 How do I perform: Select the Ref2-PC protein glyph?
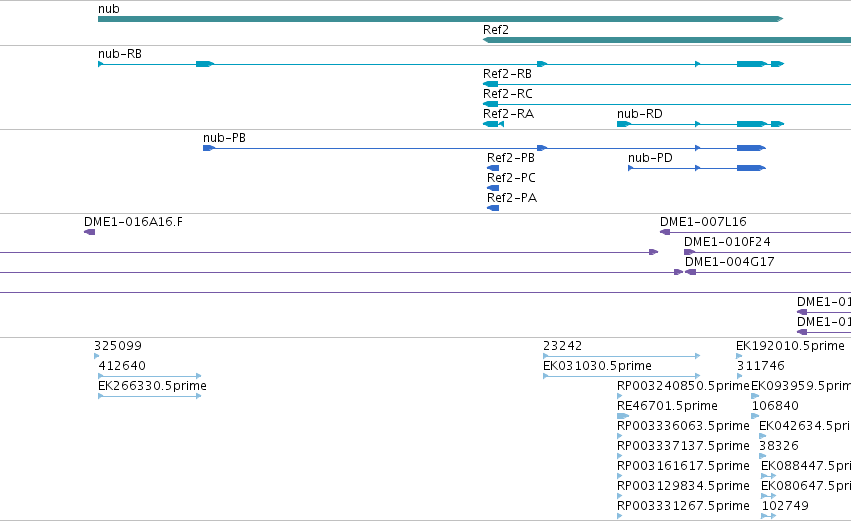point(493,188)
